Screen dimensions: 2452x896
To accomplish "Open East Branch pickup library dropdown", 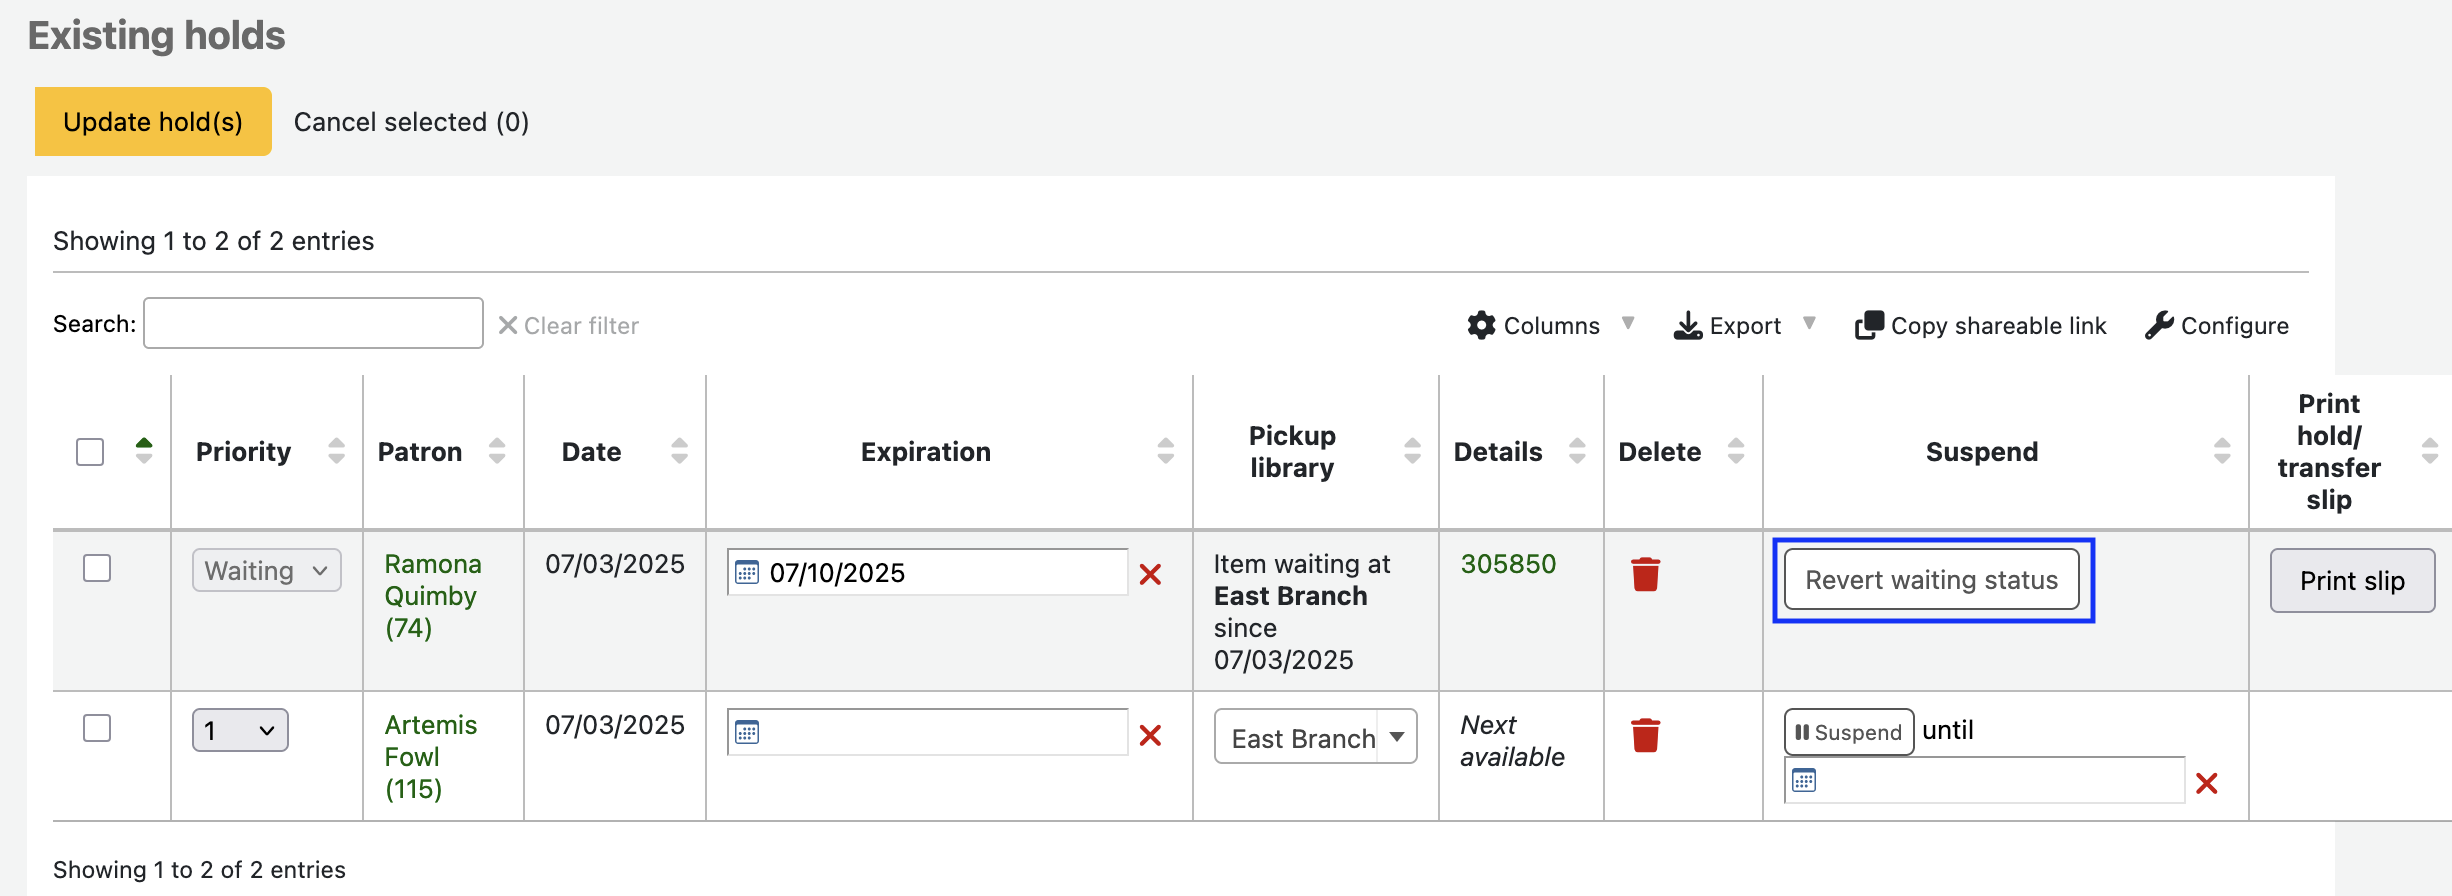I will 1315,737.
